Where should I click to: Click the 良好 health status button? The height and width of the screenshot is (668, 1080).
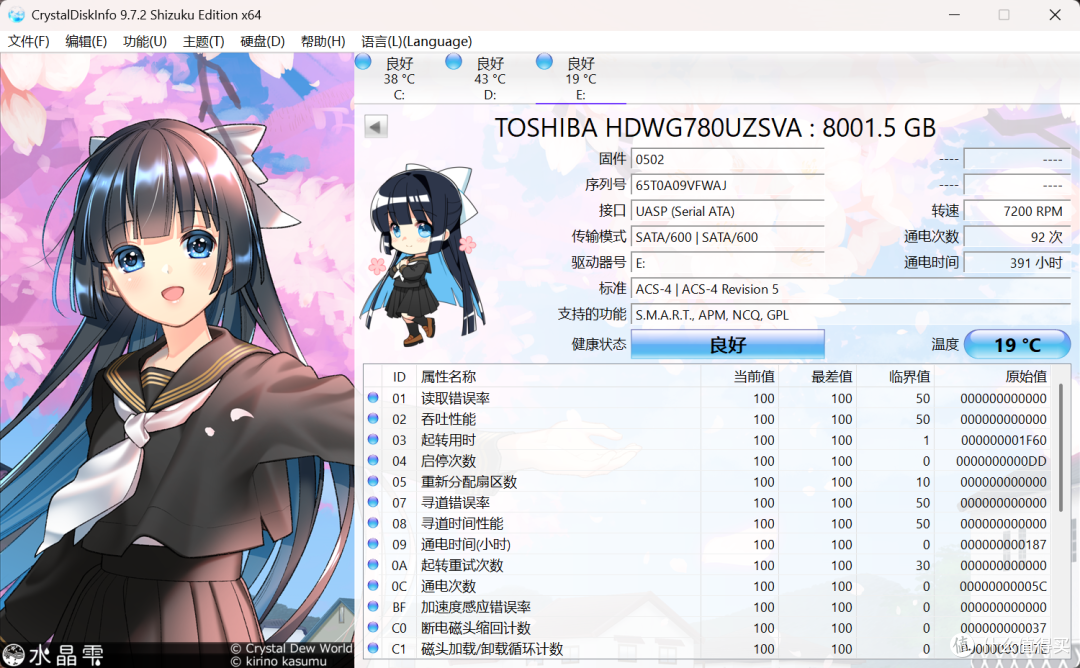click(x=727, y=344)
